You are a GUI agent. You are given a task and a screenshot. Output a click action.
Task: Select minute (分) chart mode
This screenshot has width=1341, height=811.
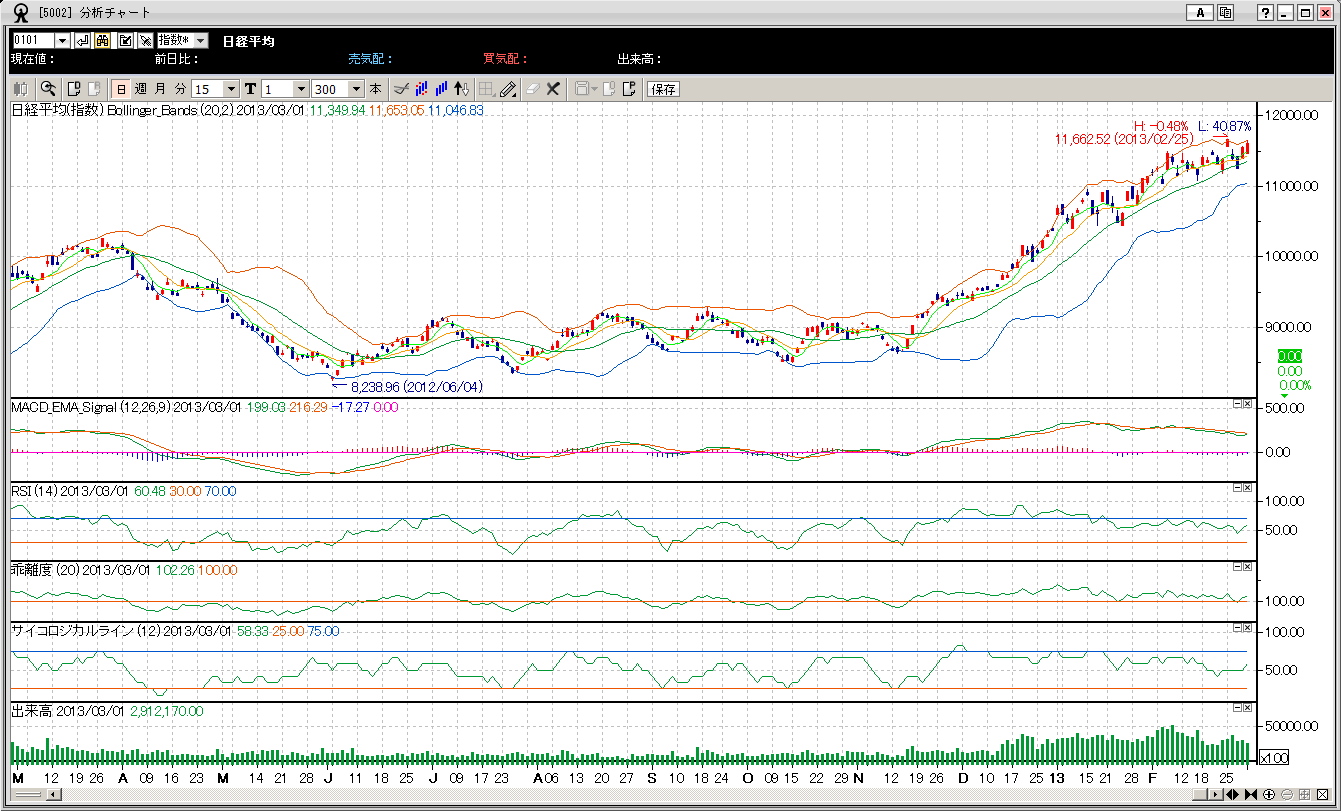coord(179,89)
